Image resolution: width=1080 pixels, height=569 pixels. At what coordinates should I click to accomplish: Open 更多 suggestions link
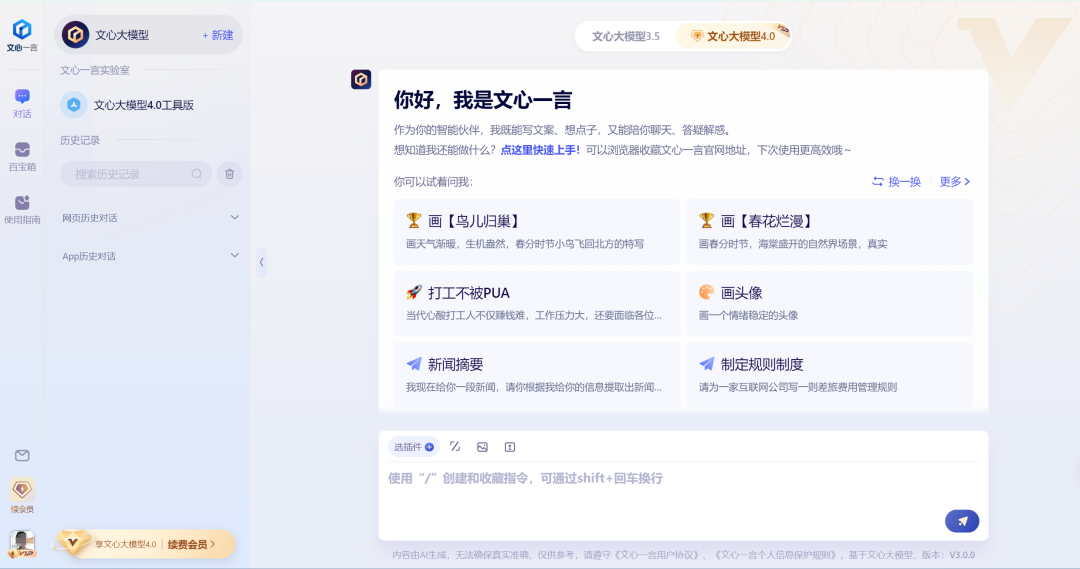955,182
